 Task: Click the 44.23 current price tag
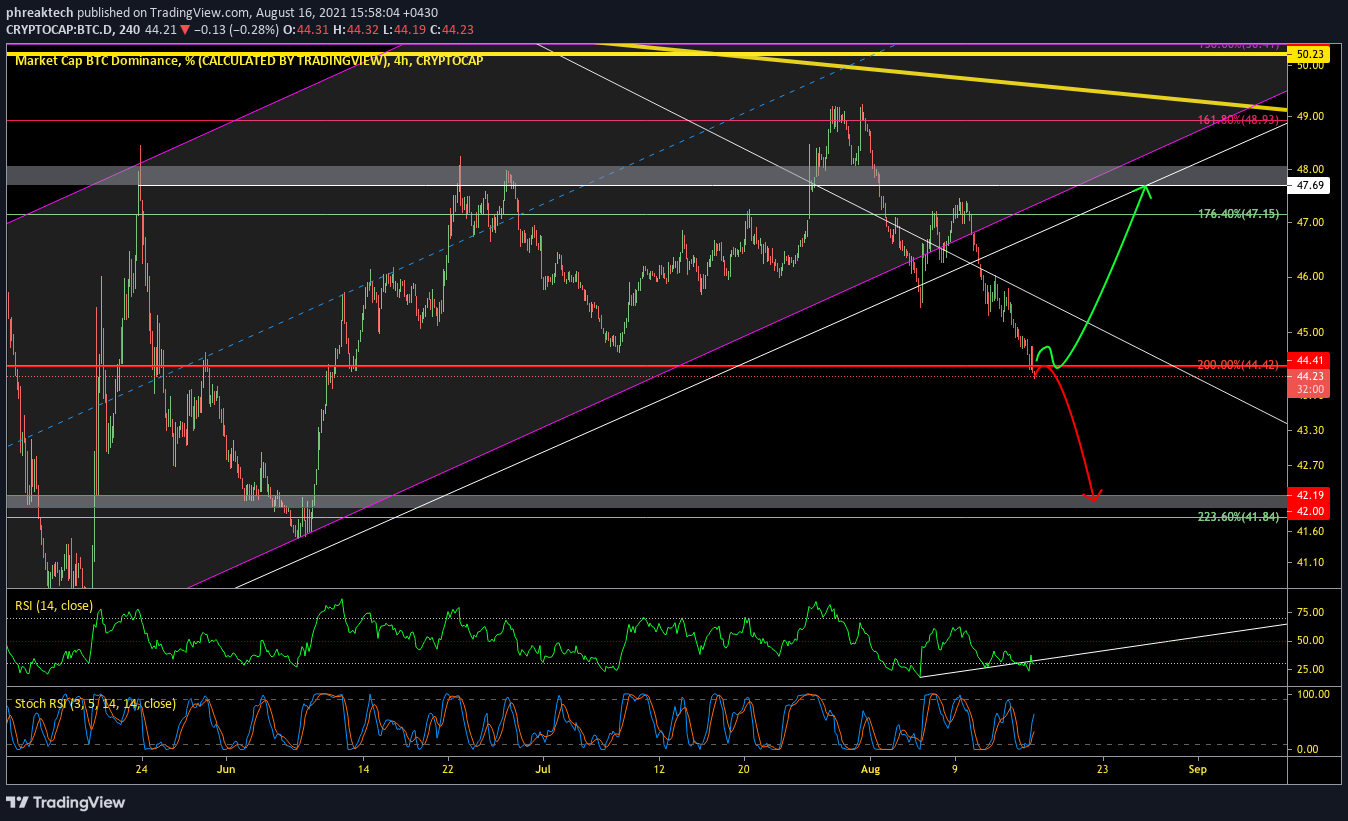(x=1307, y=376)
